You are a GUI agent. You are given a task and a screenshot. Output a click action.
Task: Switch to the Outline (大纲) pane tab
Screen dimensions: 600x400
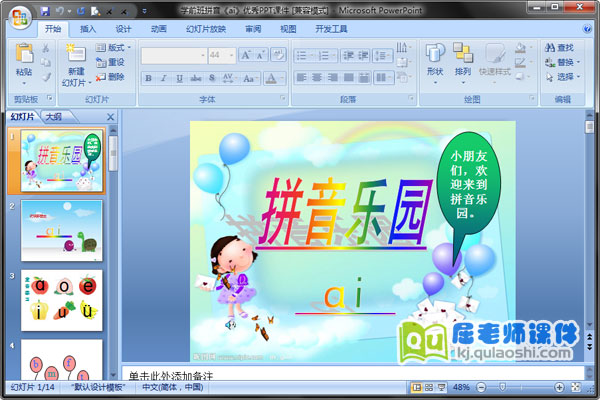(54, 117)
